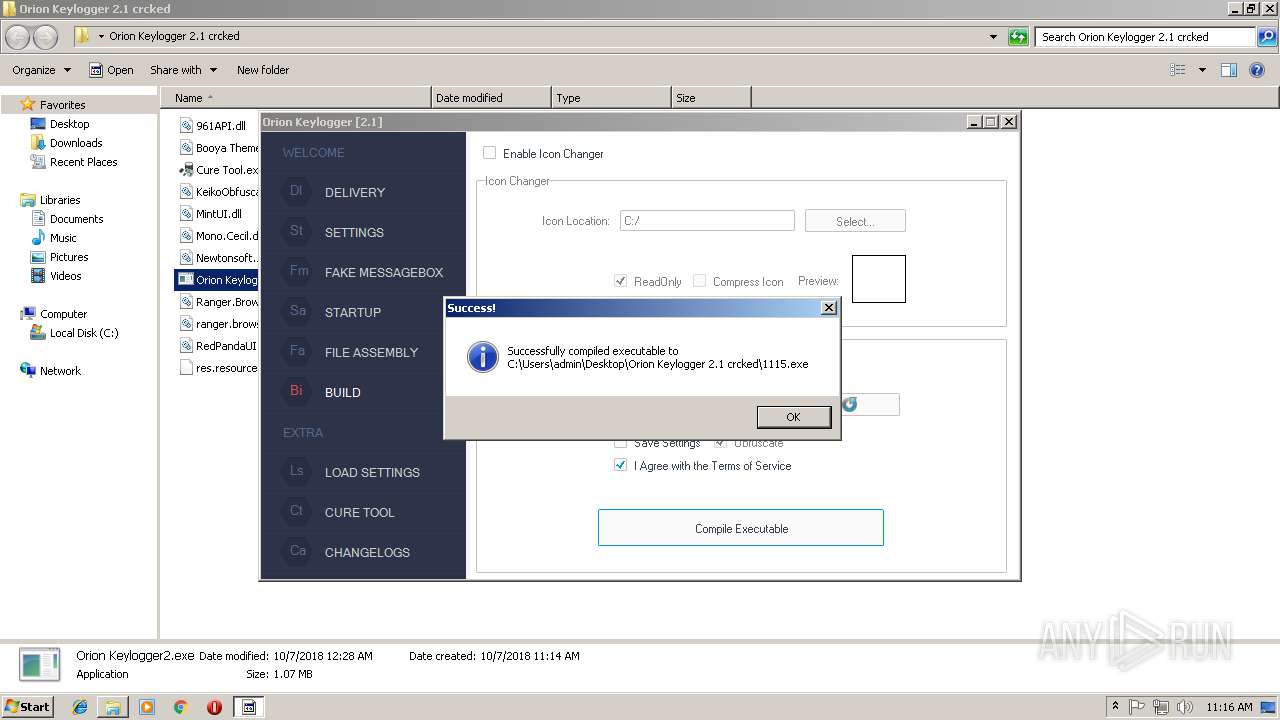Open the path chevron before folder name
Screen dimensions: 1280x720
101,36
